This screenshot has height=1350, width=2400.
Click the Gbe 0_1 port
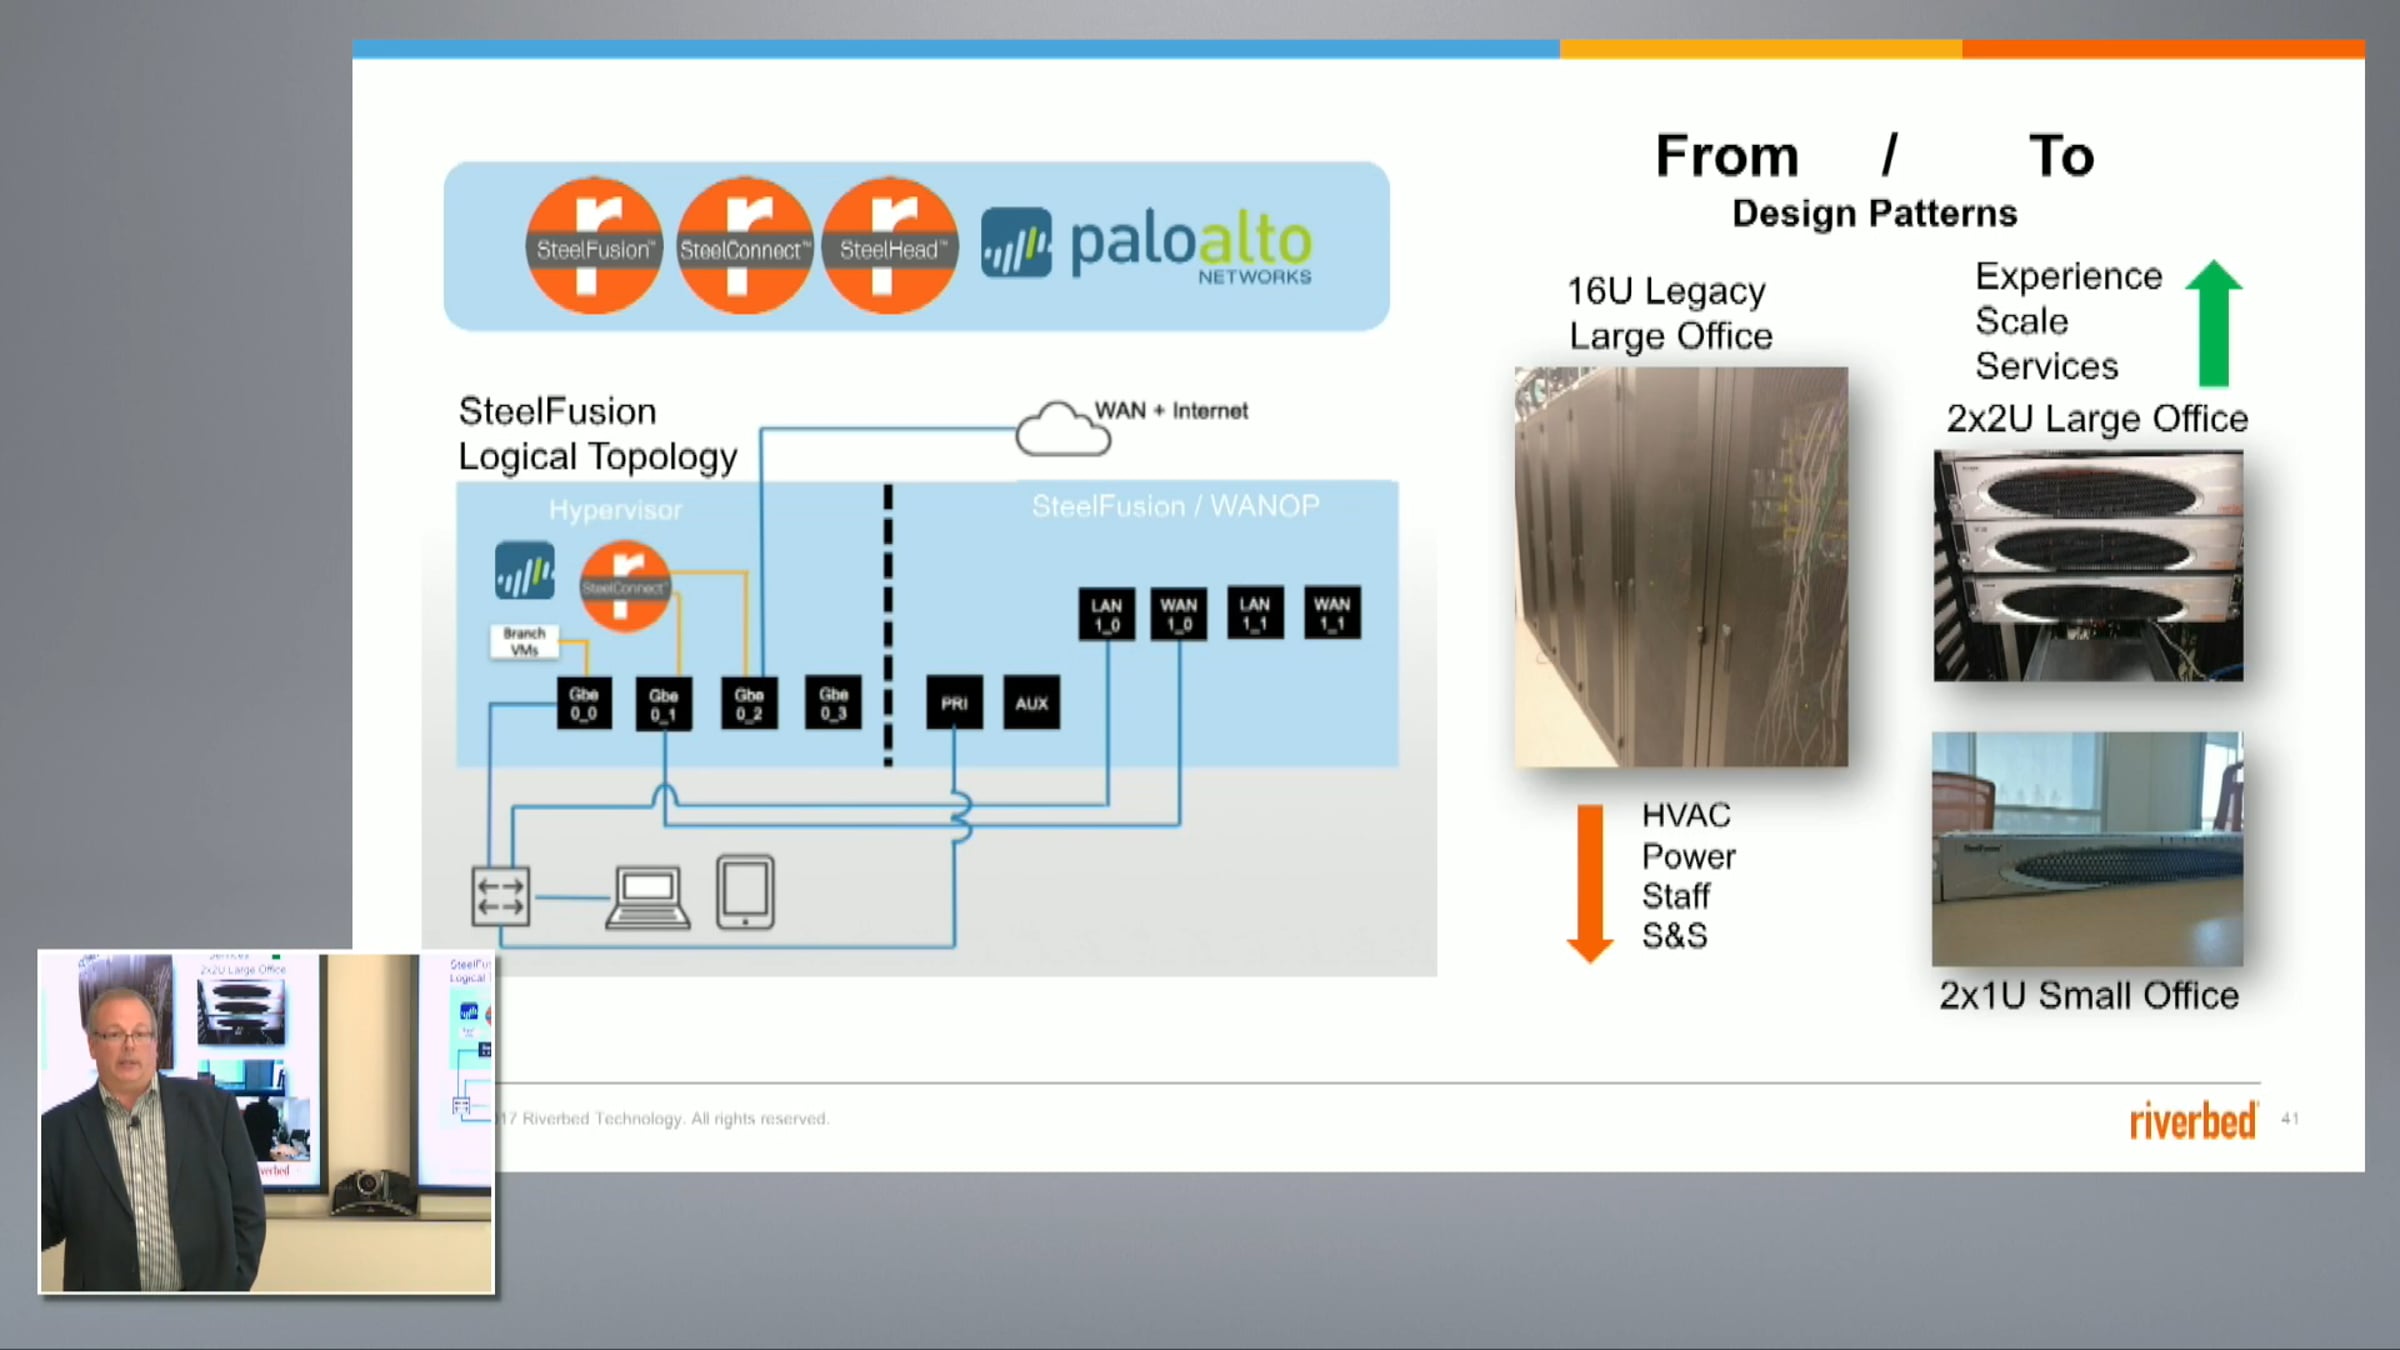[664, 704]
